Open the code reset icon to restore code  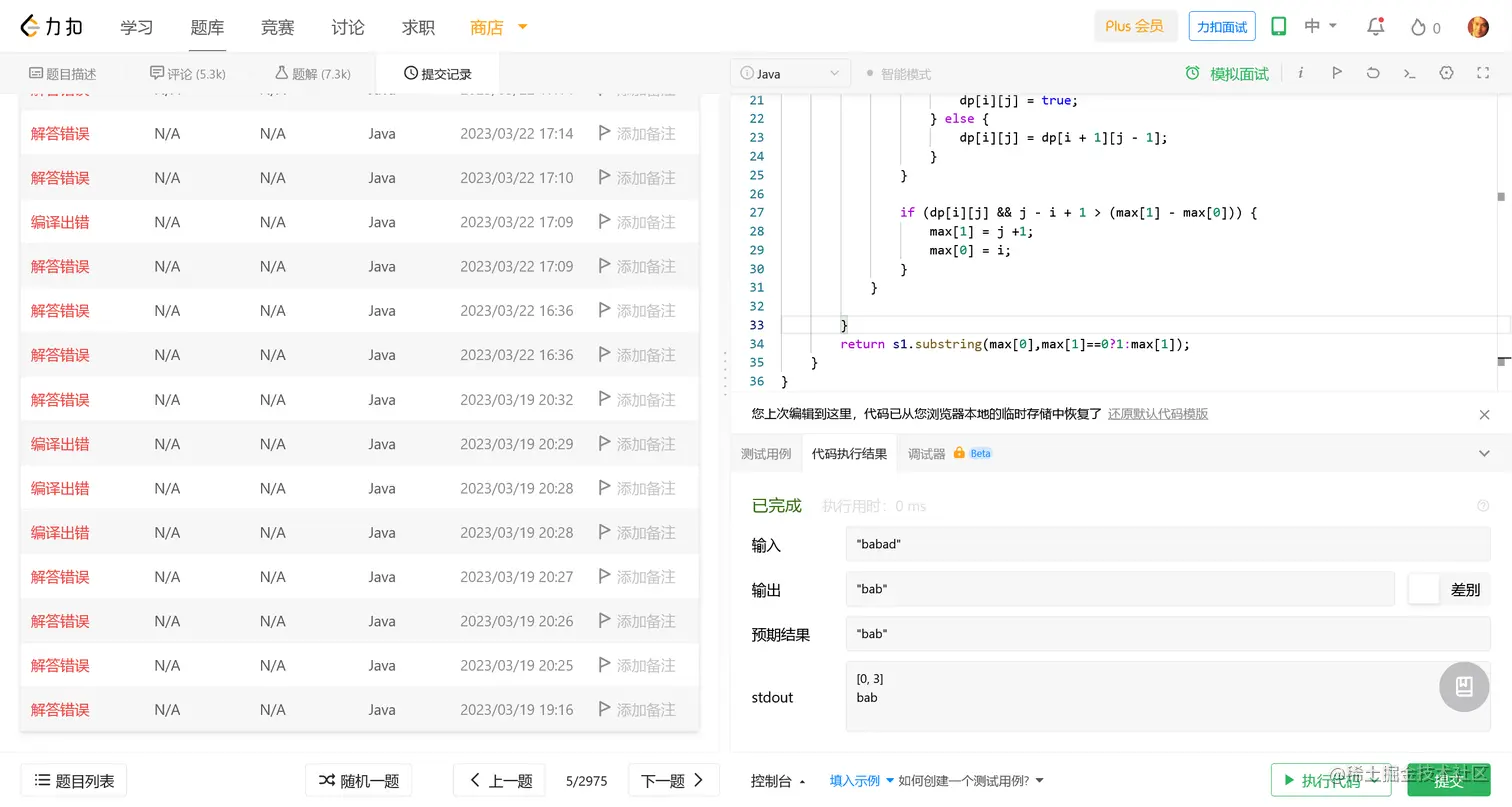click(x=1373, y=72)
